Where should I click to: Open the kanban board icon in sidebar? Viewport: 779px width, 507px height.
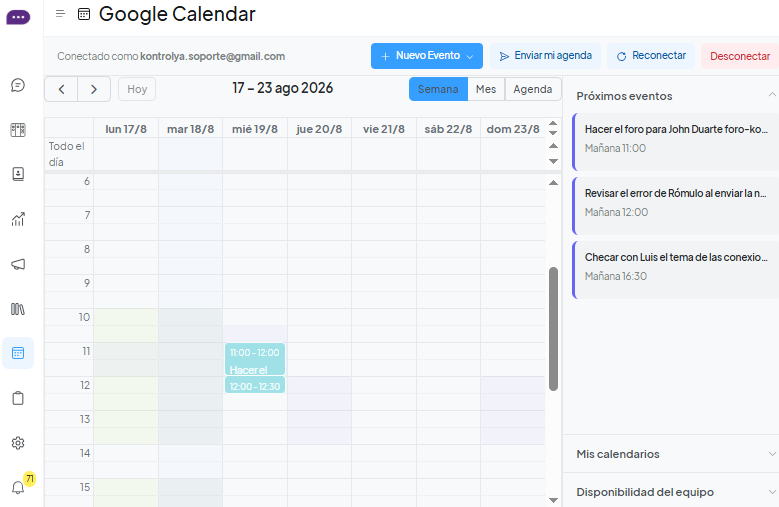tap(18, 130)
